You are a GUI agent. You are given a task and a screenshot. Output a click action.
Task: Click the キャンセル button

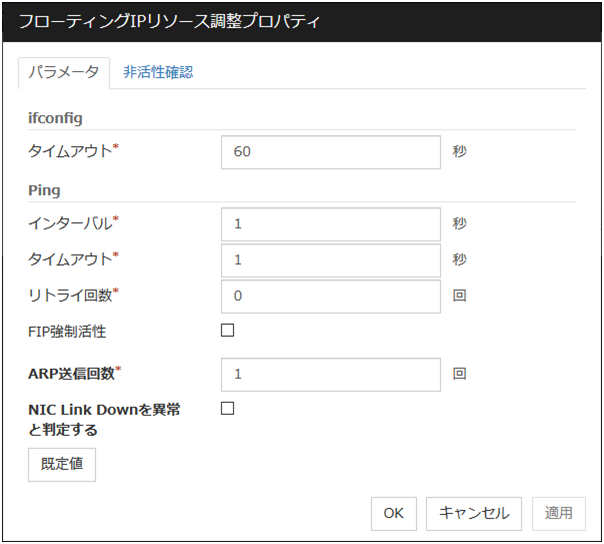pyautogui.click(x=474, y=513)
